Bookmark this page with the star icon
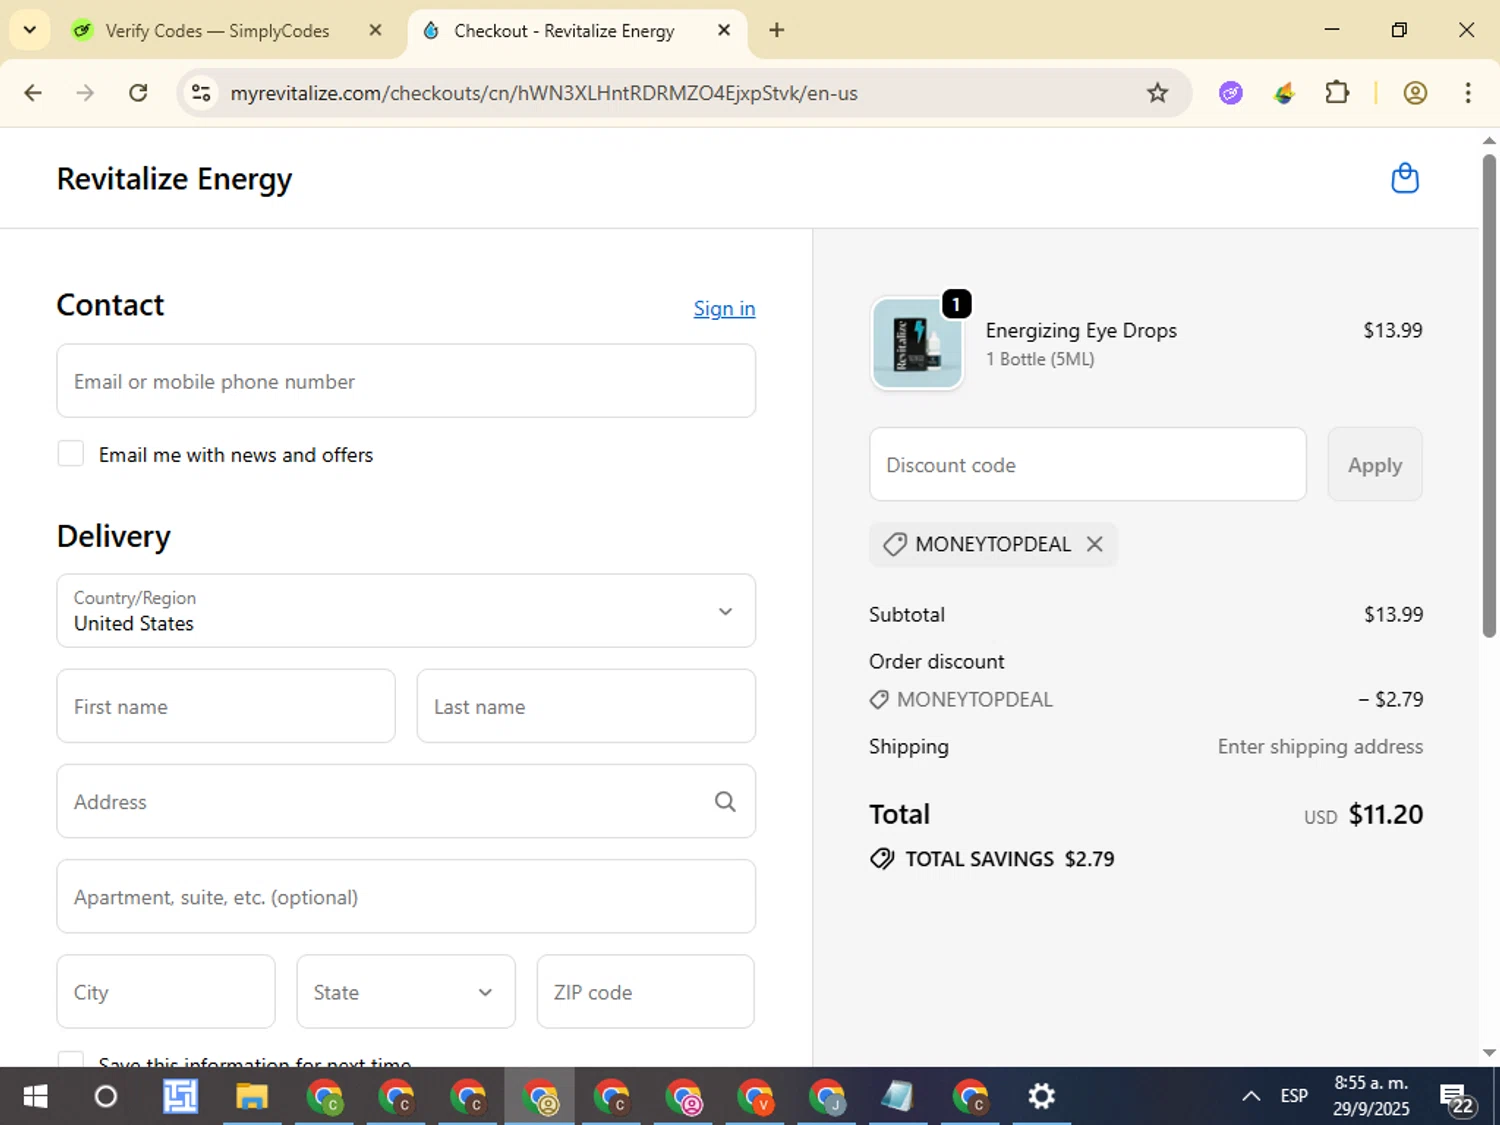The width and height of the screenshot is (1500, 1125). (x=1157, y=93)
